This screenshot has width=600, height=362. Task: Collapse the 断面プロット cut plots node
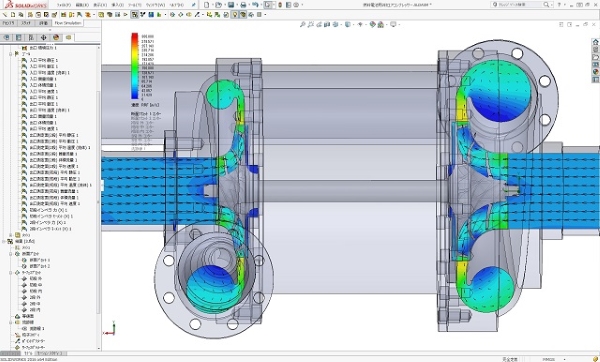point(11,254)
